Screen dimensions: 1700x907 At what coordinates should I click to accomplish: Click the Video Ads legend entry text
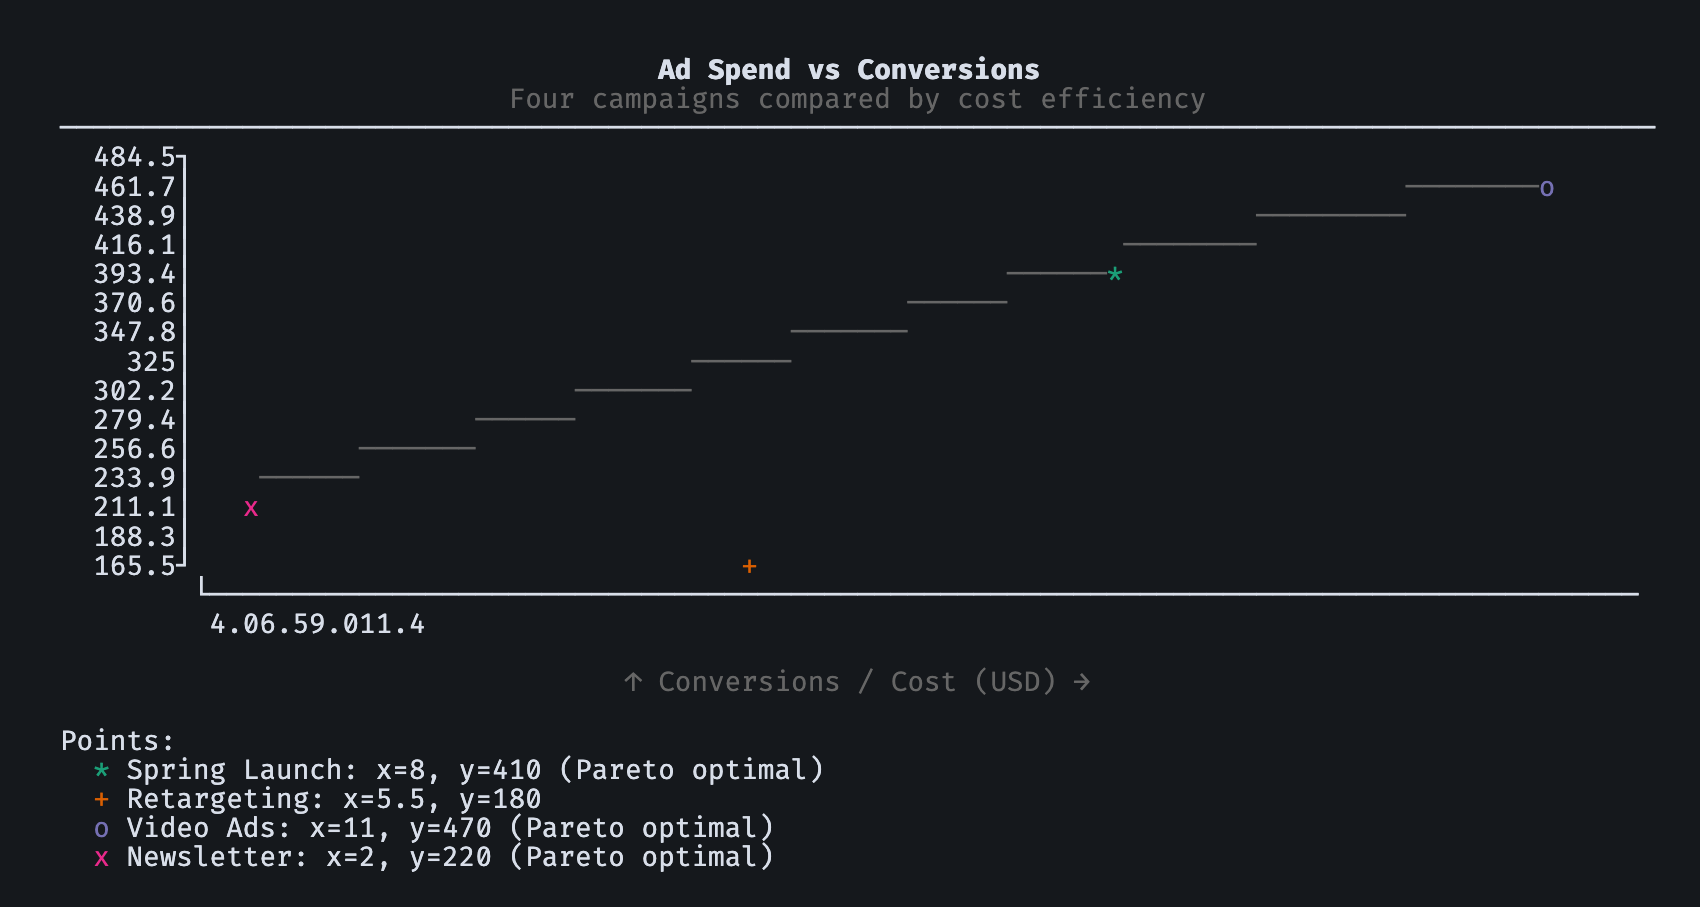pyautogui.click(x=449, y=828)
